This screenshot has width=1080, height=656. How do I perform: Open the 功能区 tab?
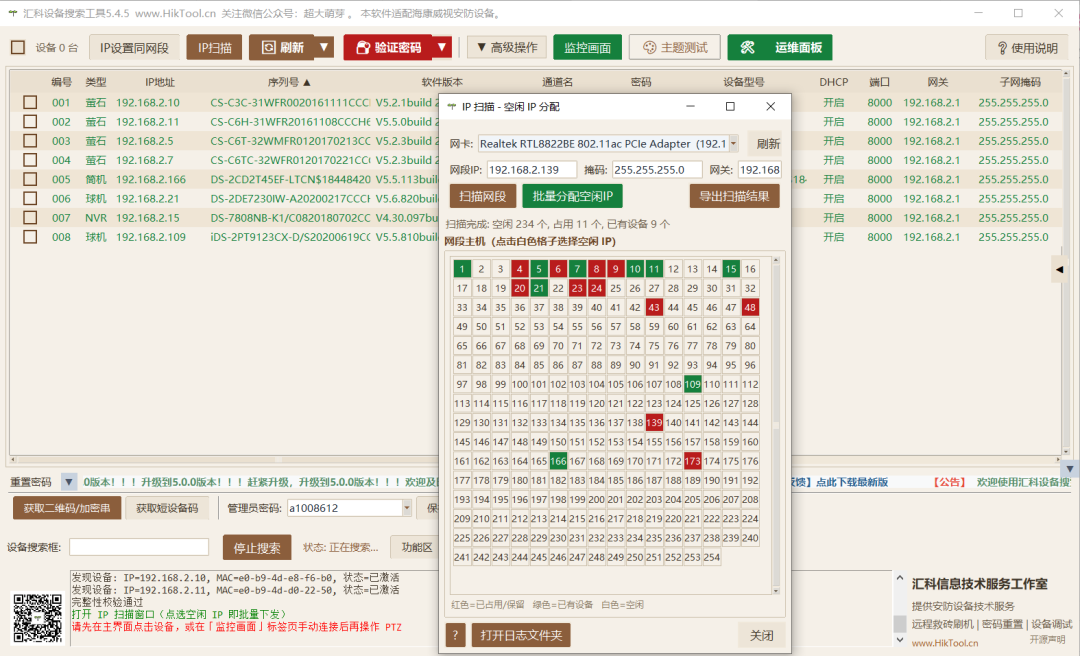[416, 547]
